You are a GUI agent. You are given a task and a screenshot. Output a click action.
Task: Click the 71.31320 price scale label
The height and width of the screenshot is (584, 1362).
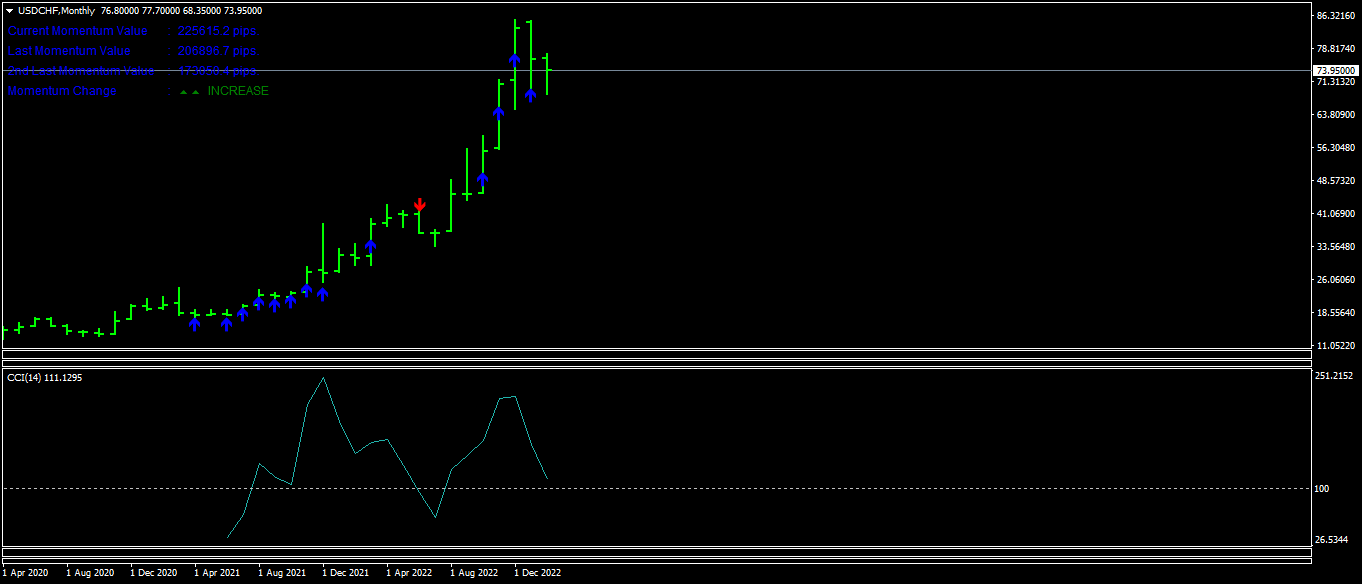pyautogui.click(x=1336, y=82)
